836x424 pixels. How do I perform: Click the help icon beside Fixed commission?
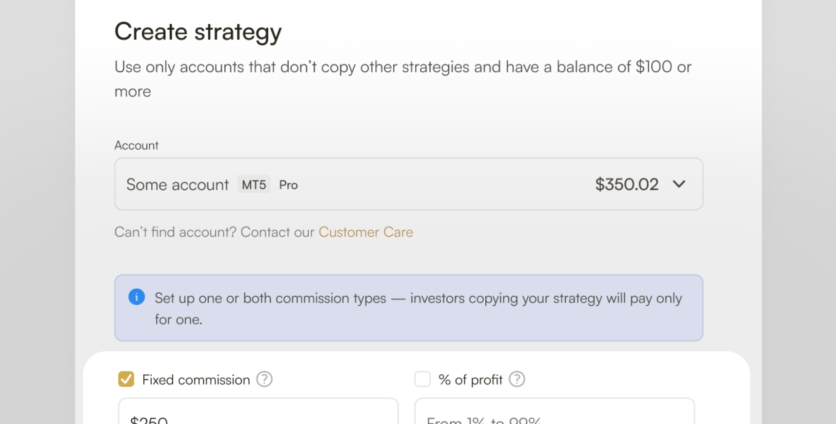pyautogui.click(x=264, y=379)
